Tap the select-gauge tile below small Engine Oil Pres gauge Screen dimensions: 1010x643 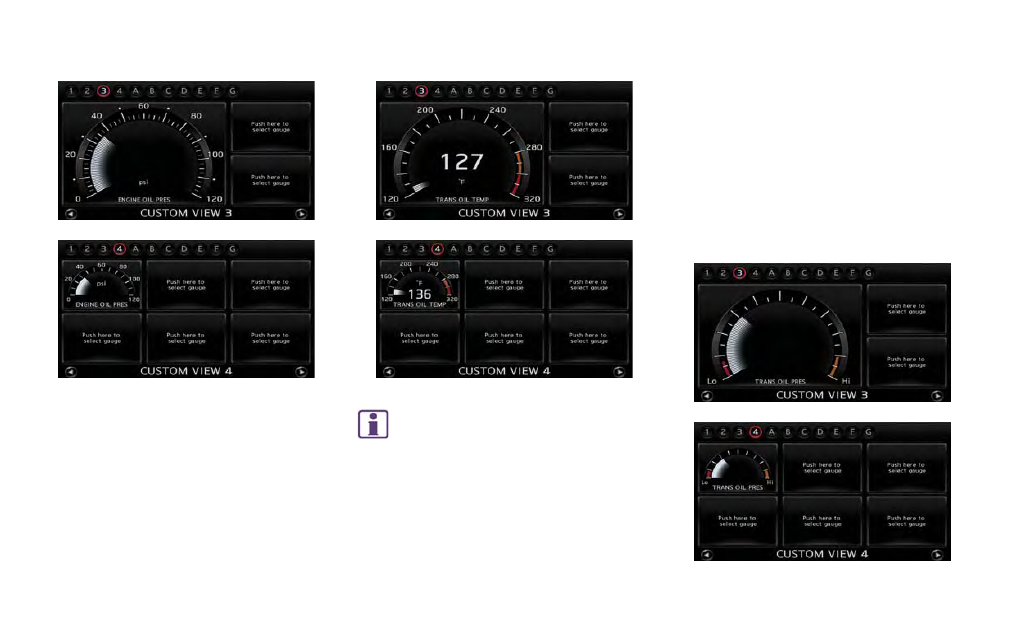click(102, 338)
